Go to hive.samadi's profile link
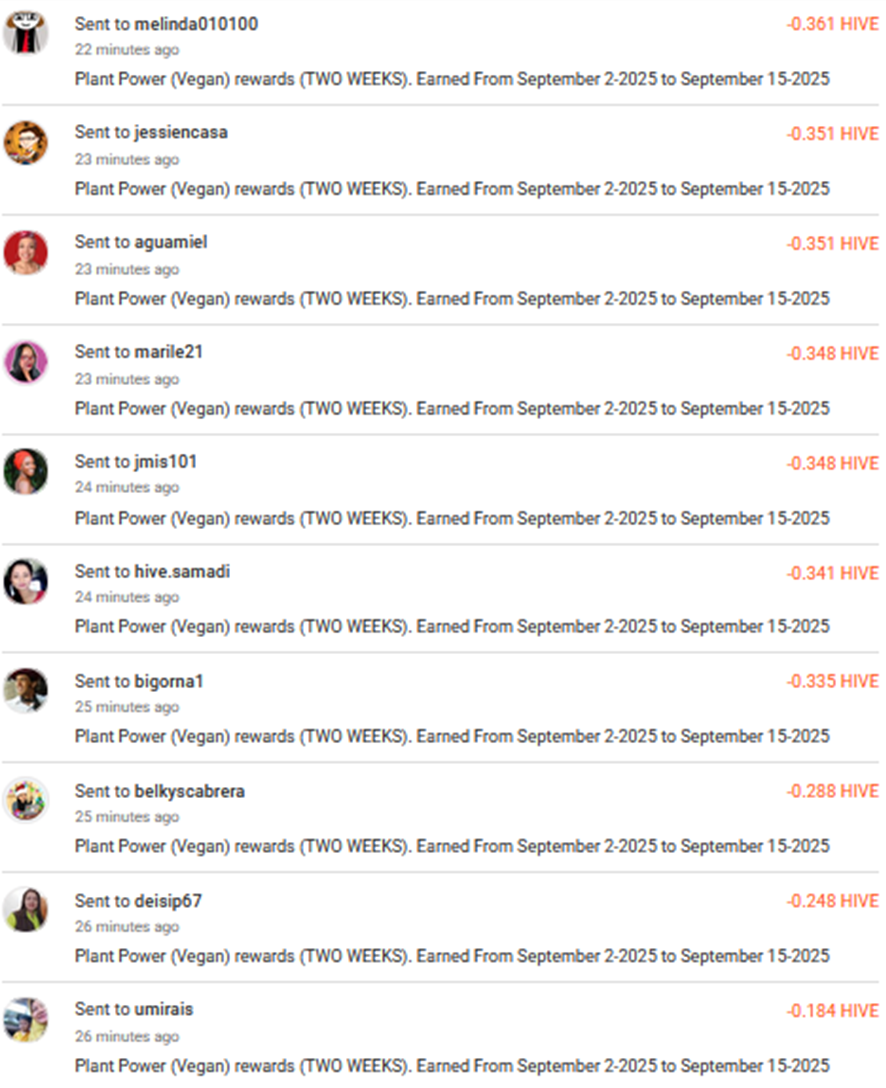This screenshot has height=1088, width=886. (182, 572)
